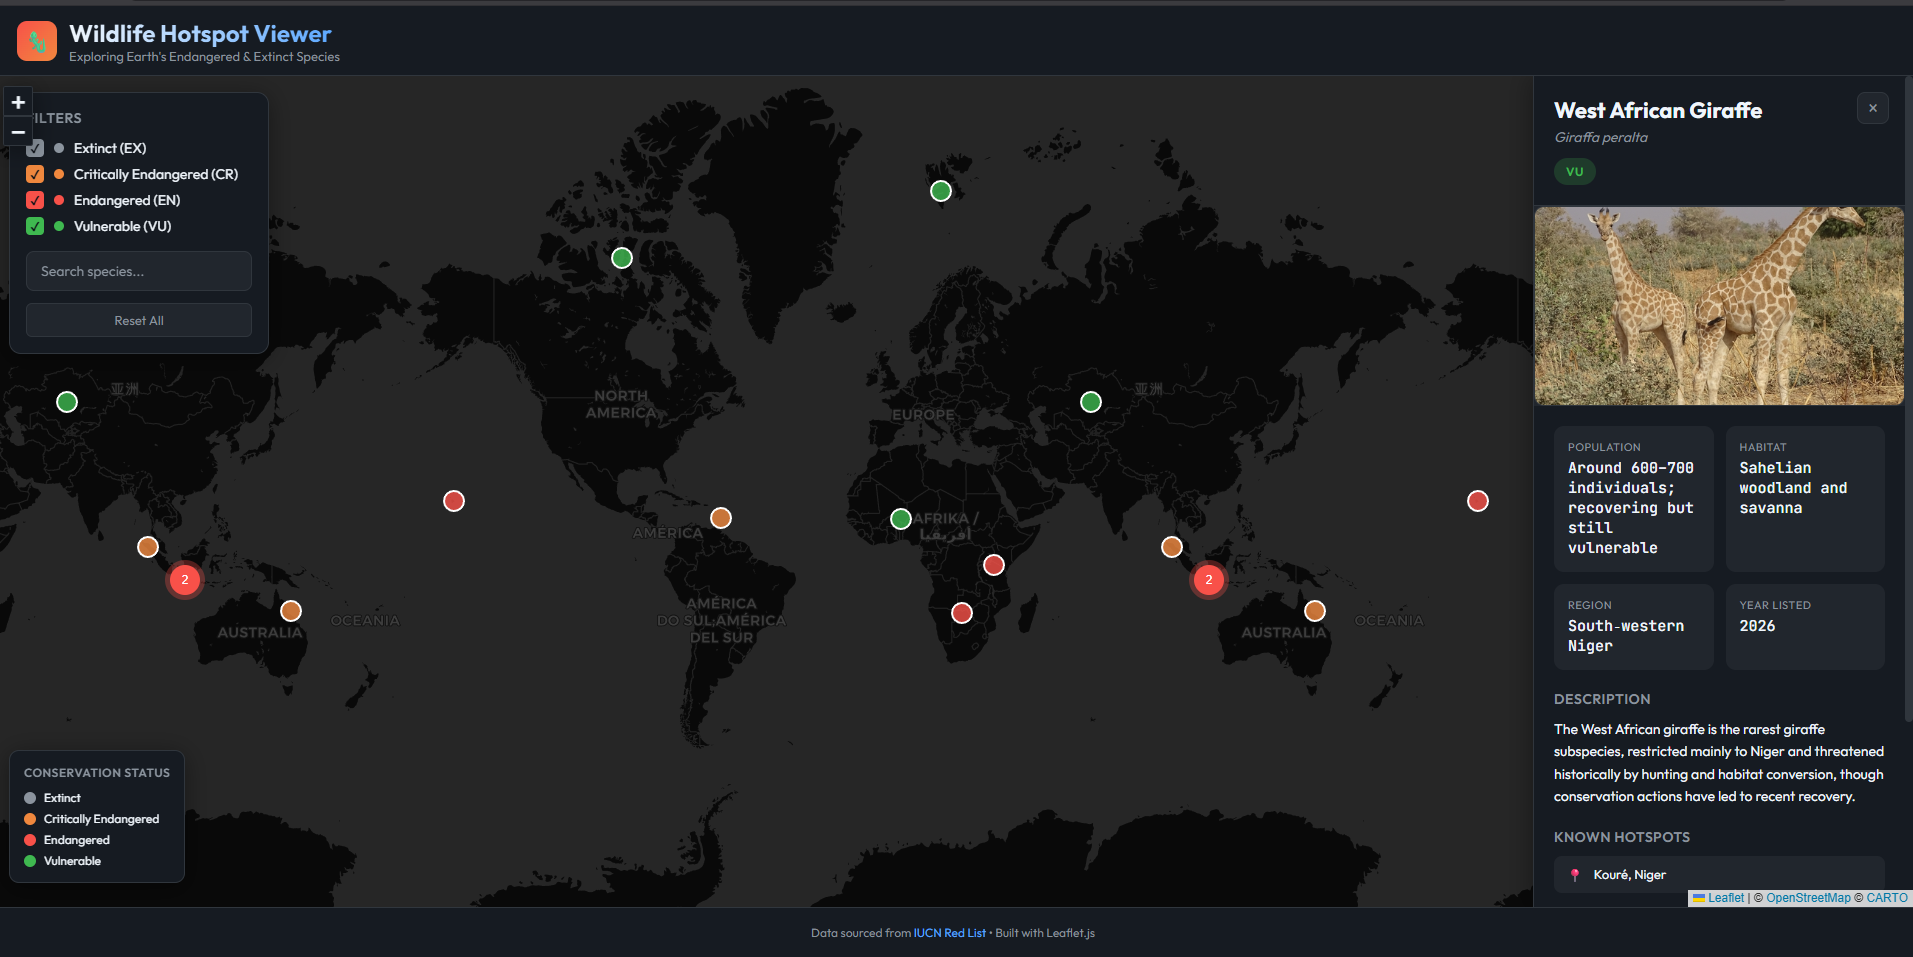Select the green marker north of Scandinavia
This screenshot has height=957, width=1913.
tap(941, 191)
